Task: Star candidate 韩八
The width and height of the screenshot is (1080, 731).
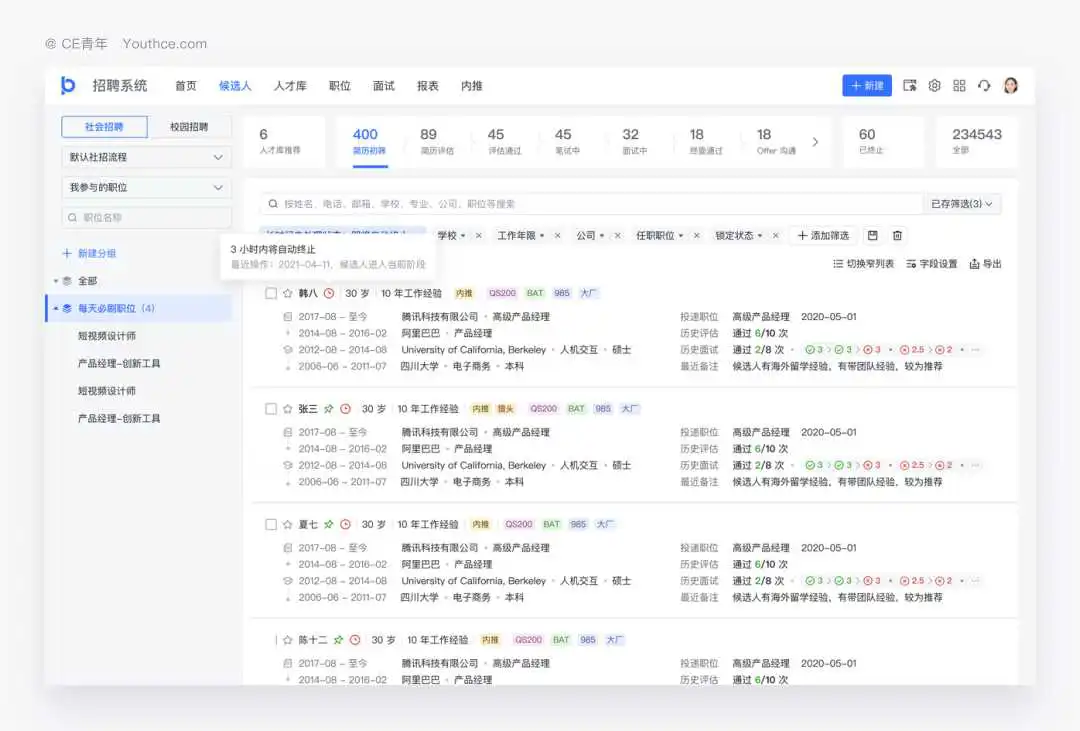Action: 288,294
